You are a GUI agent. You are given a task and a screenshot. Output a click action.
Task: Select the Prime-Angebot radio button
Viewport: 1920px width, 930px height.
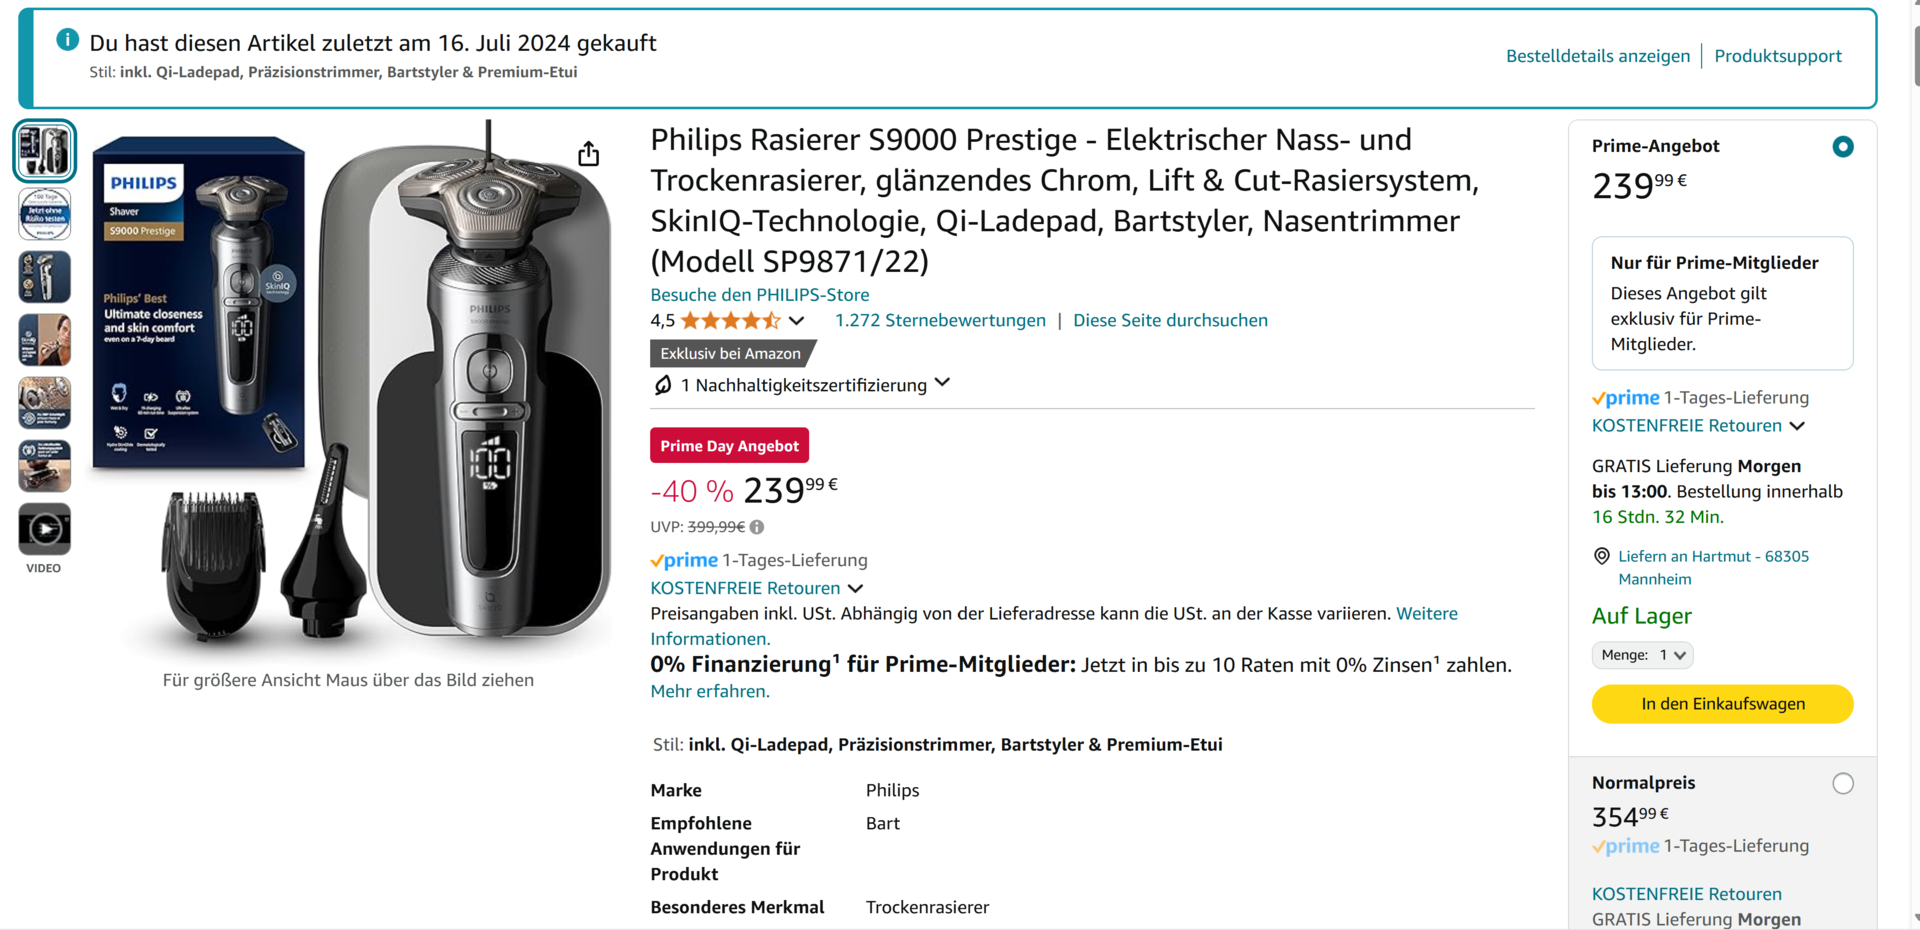1842,147
